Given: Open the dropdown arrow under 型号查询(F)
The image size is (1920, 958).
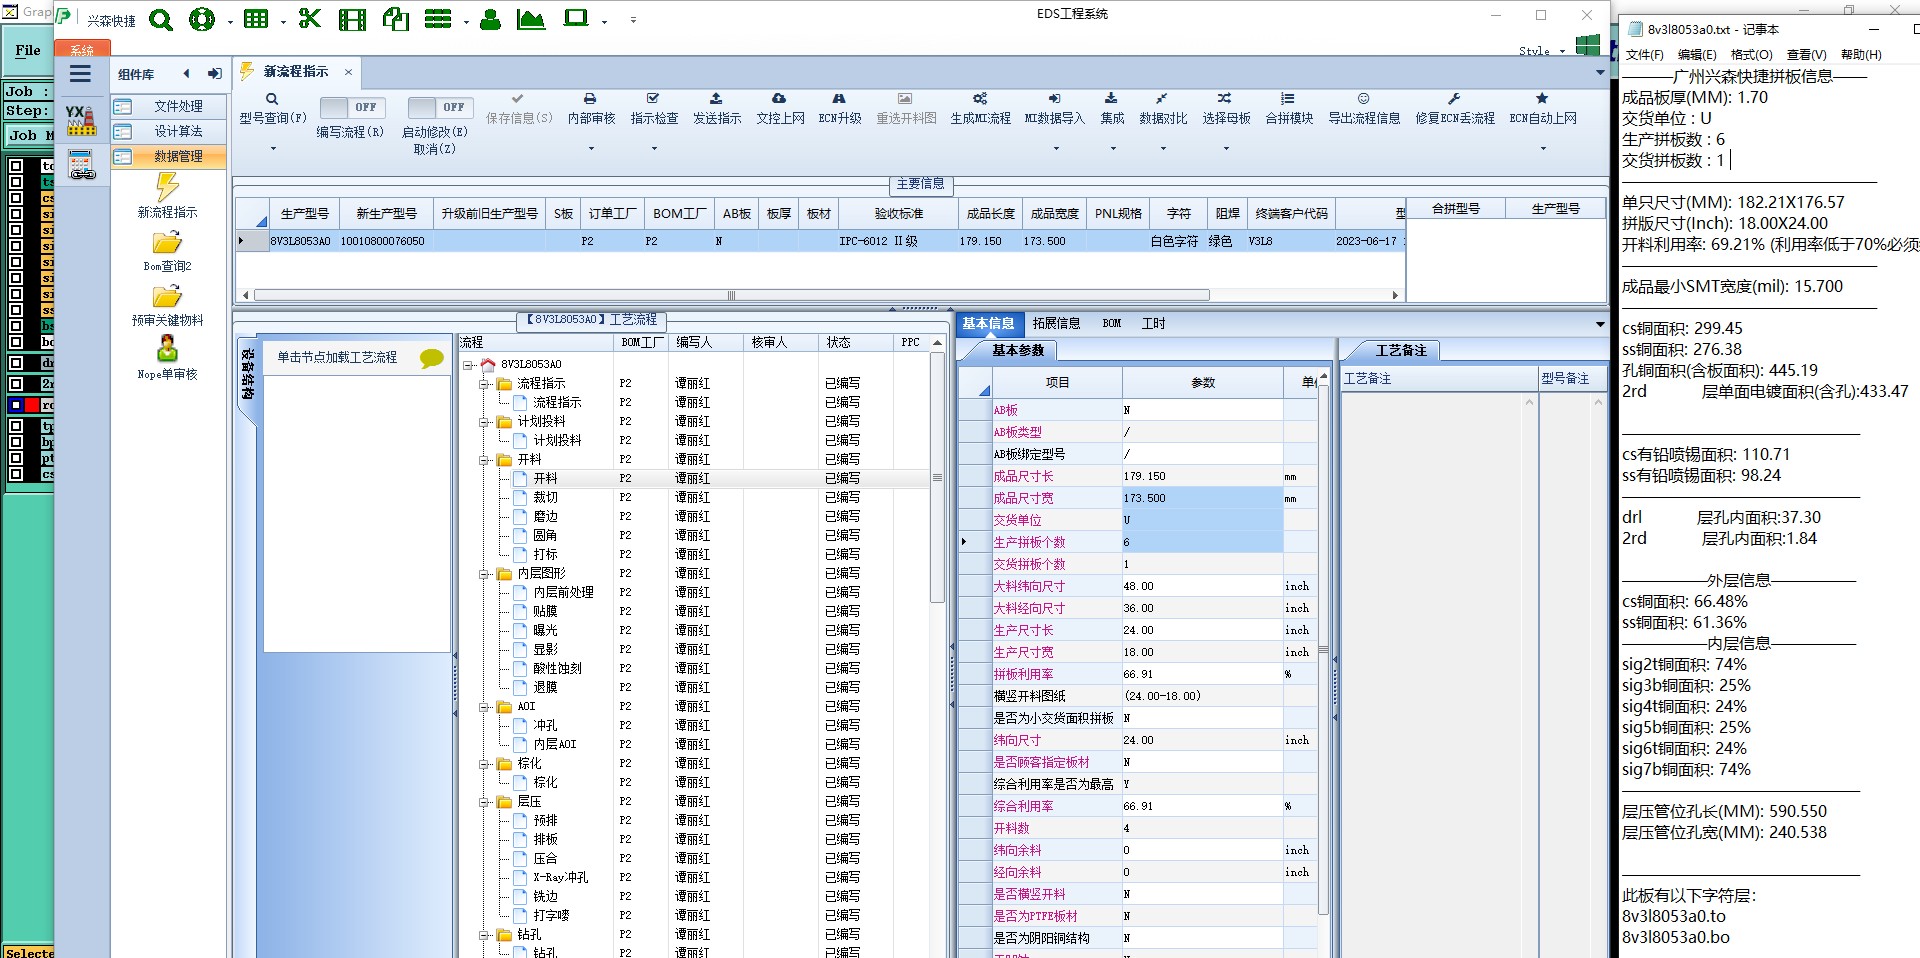Looking at the screenshot, I should point(273,149).
